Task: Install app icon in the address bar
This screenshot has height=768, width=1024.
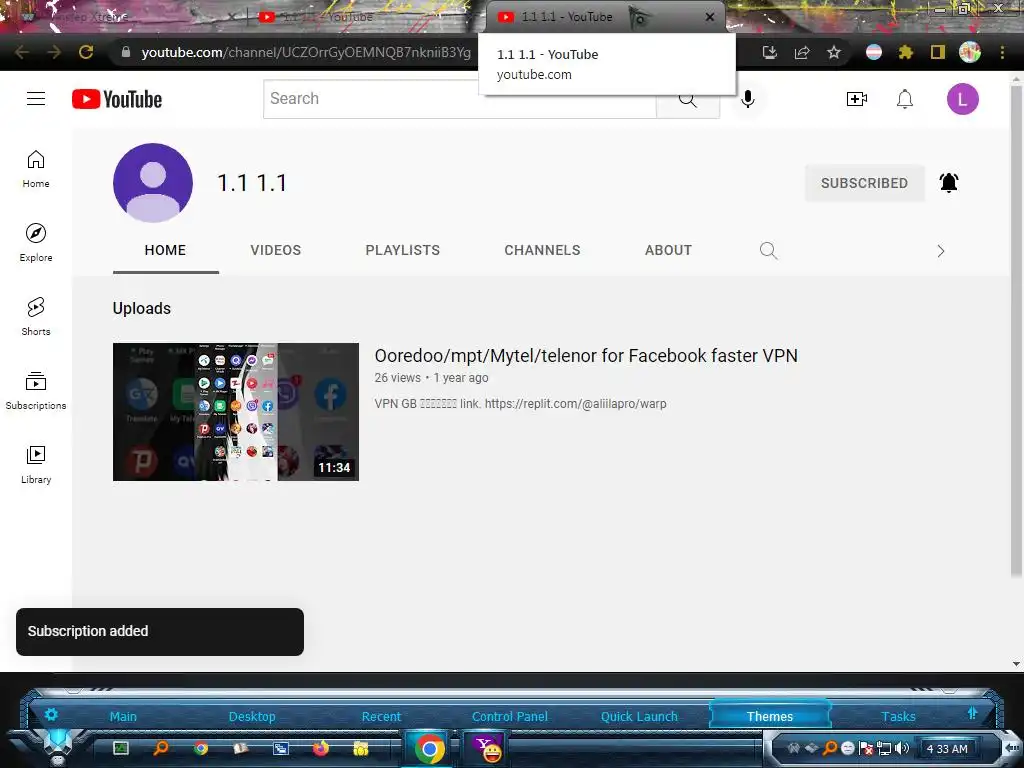Action: [769, 52]
